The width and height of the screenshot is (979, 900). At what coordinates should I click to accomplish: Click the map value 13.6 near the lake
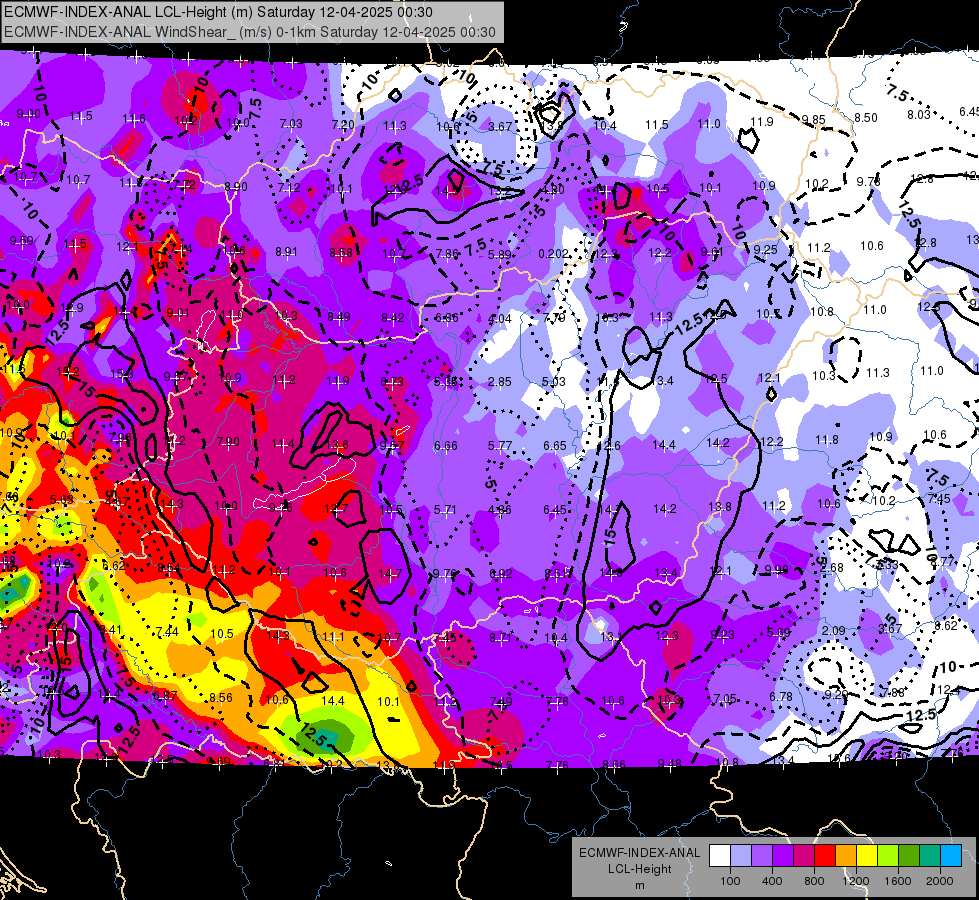[x=338, y=445]
